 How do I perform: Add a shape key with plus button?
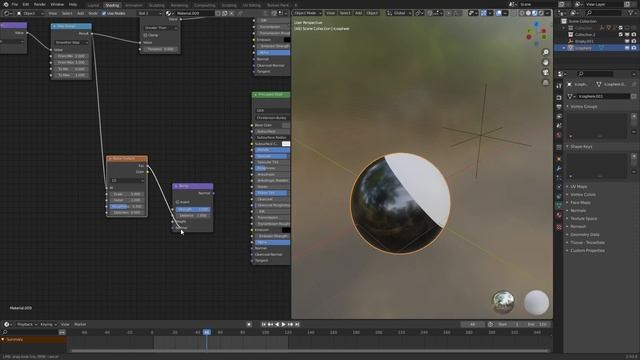coord(634,156)
